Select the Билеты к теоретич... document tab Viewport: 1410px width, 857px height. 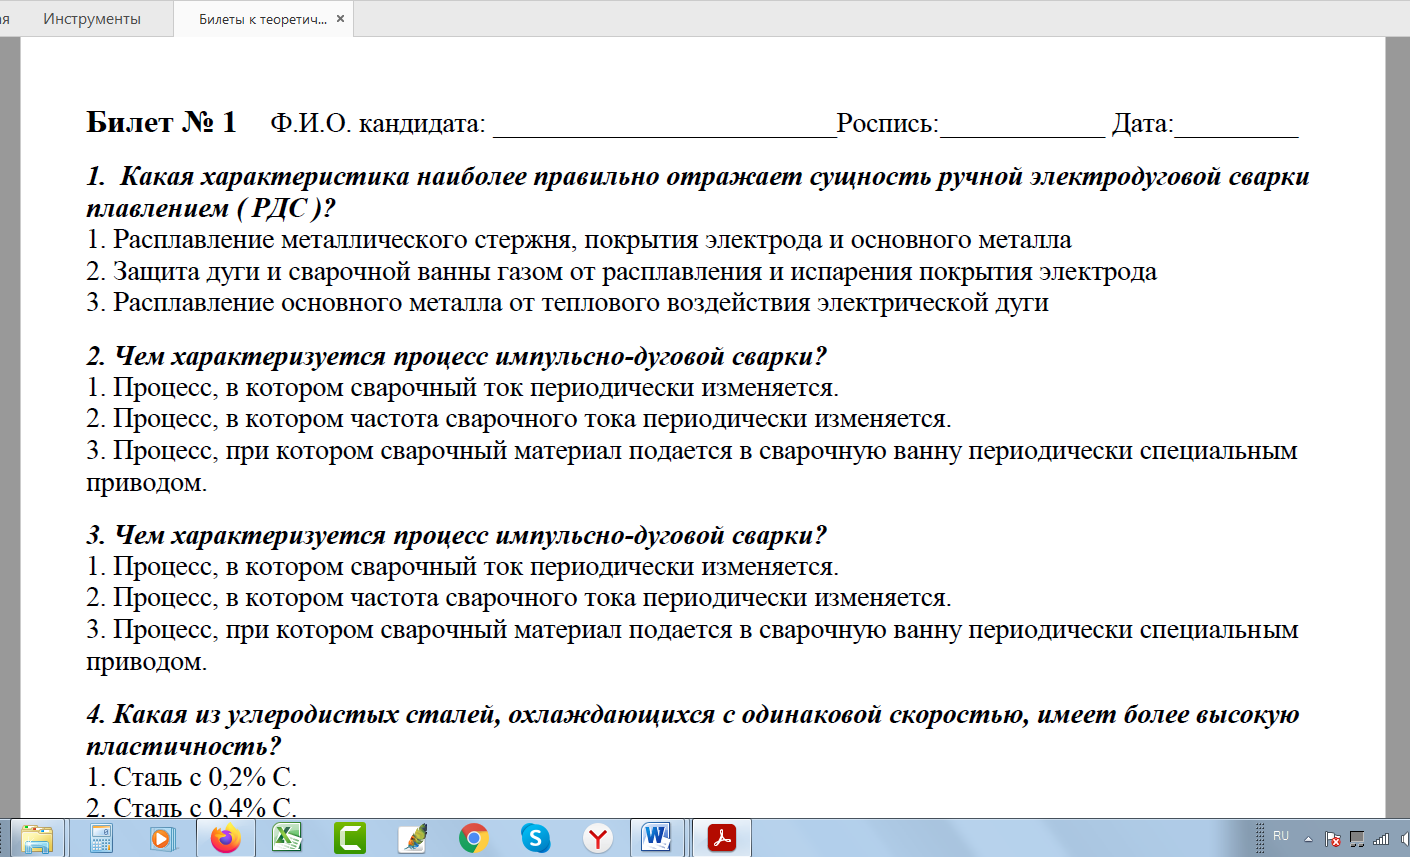262,19
